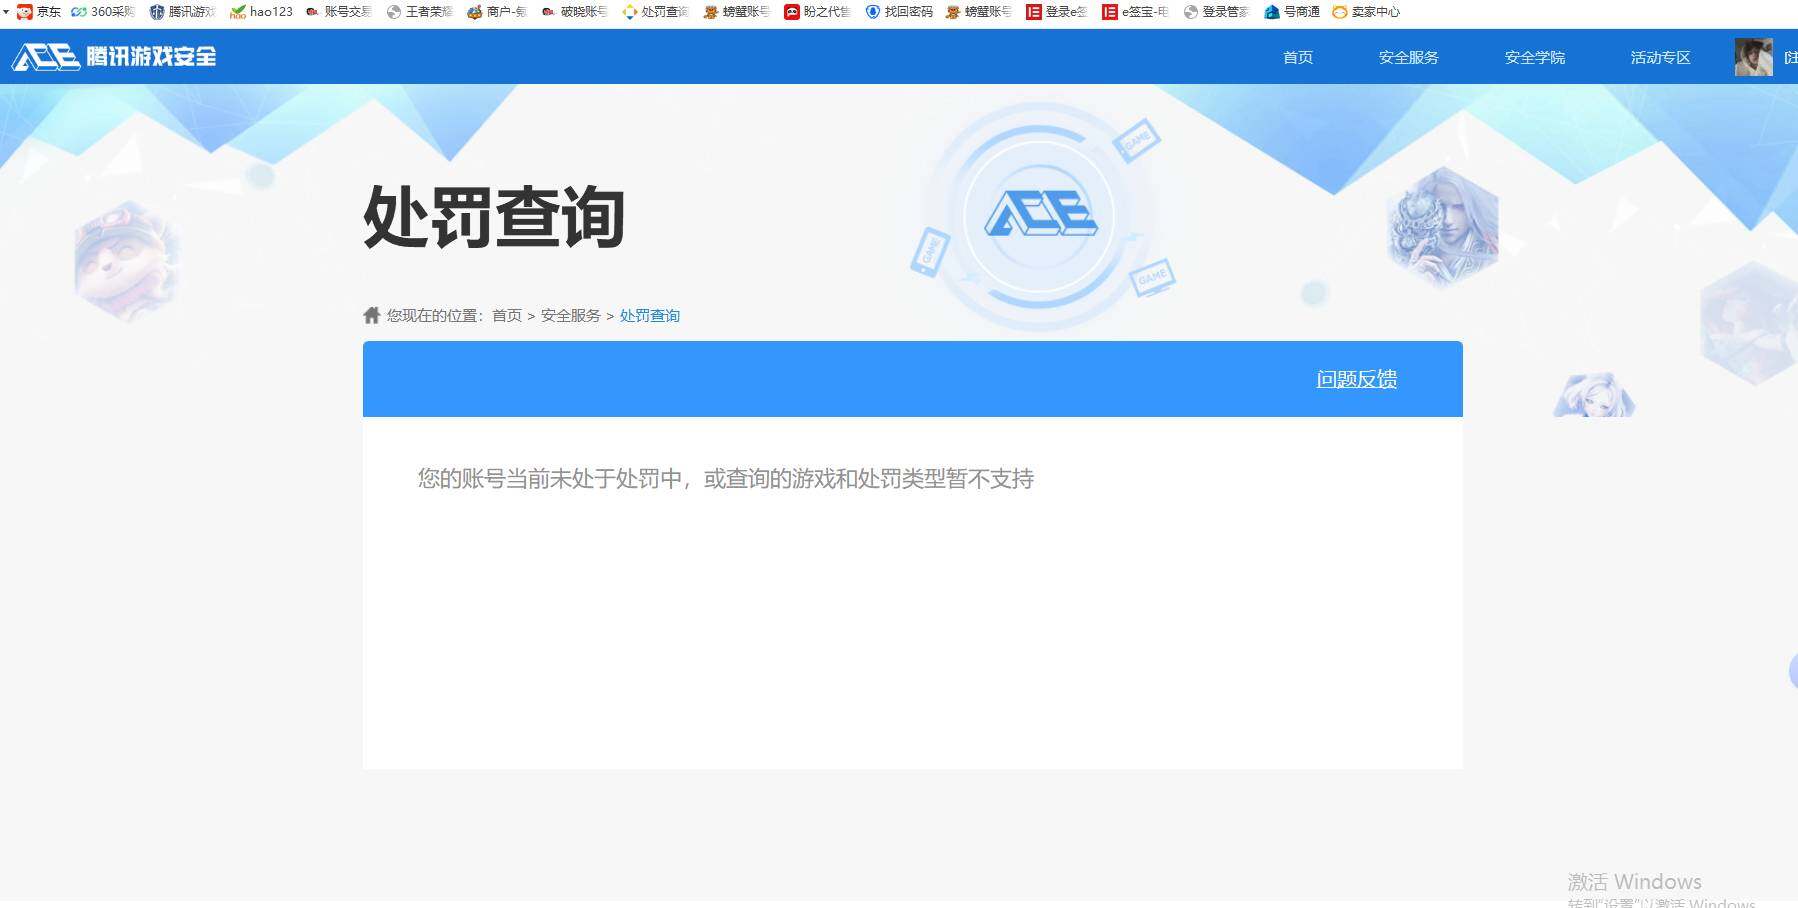Image resolution: width=1798 pixels, height=908 pixels.
Task: Click the user avatar in the navbar
Action: pyautogui.click(x=1752, y=57)
